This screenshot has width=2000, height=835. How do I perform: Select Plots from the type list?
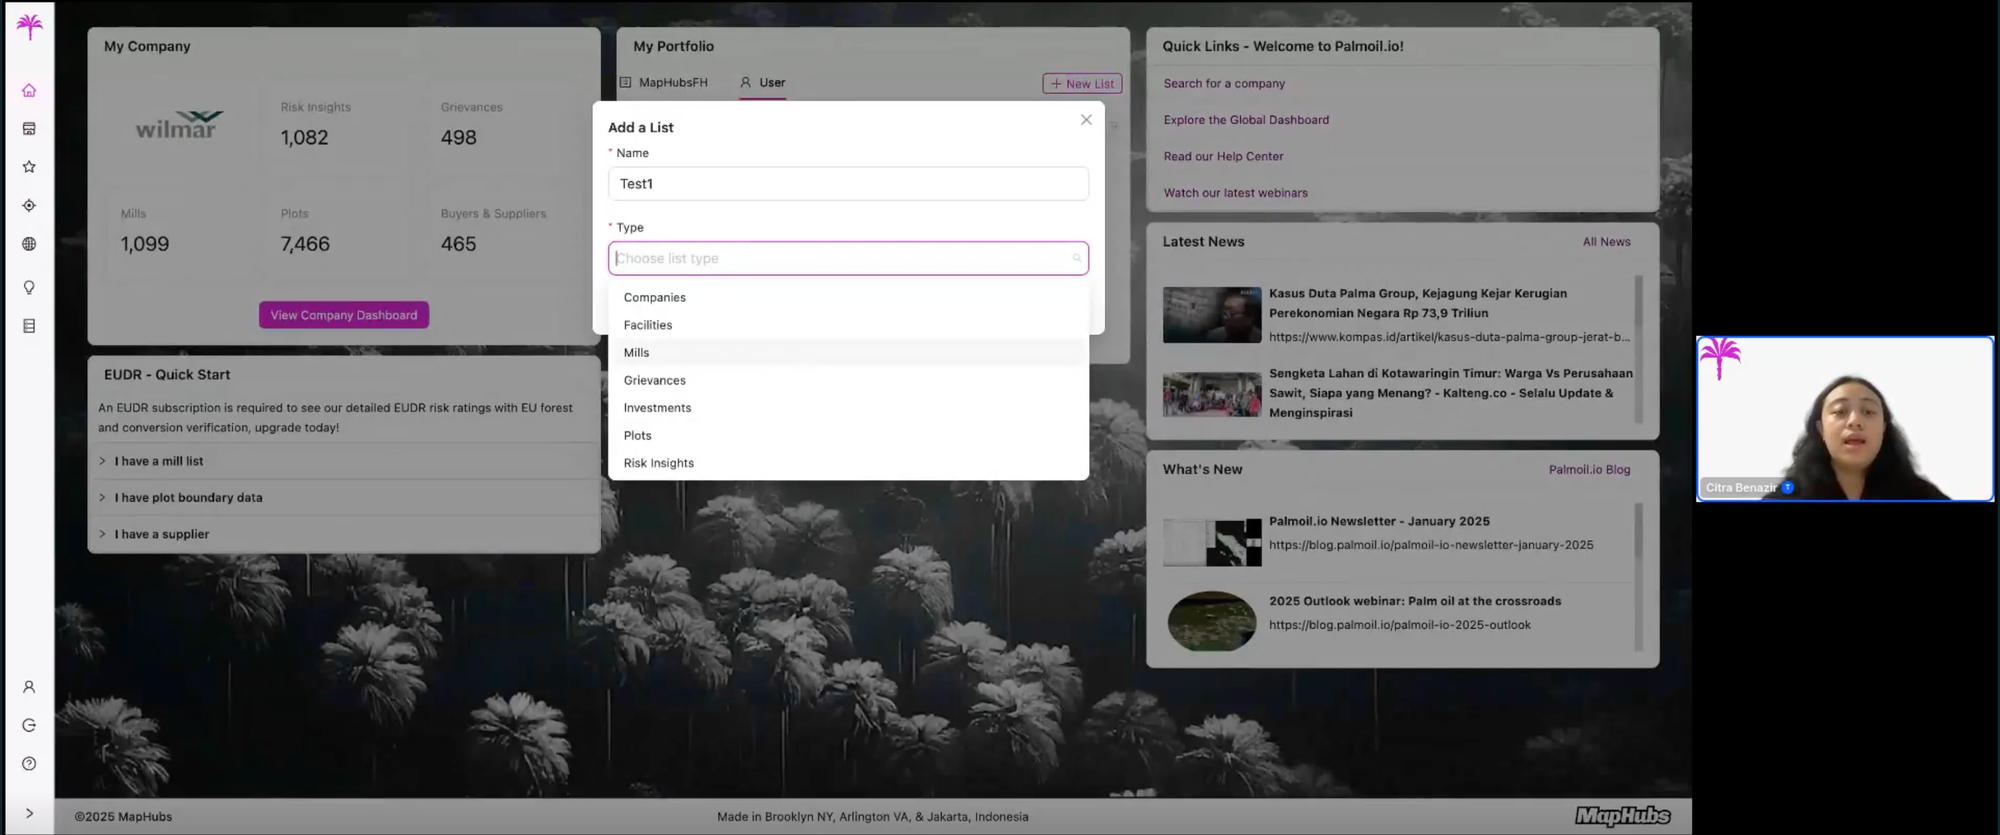coord(848,435)
